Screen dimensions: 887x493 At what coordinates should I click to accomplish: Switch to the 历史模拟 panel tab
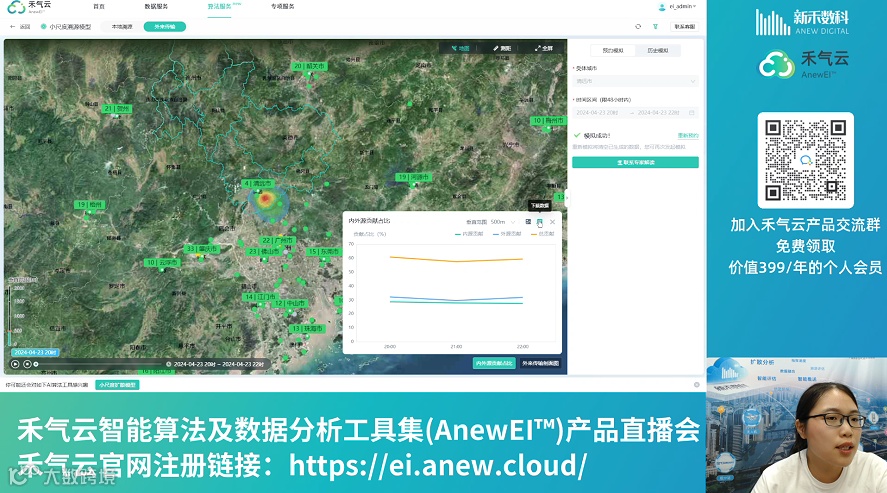(x=657, y=50)
